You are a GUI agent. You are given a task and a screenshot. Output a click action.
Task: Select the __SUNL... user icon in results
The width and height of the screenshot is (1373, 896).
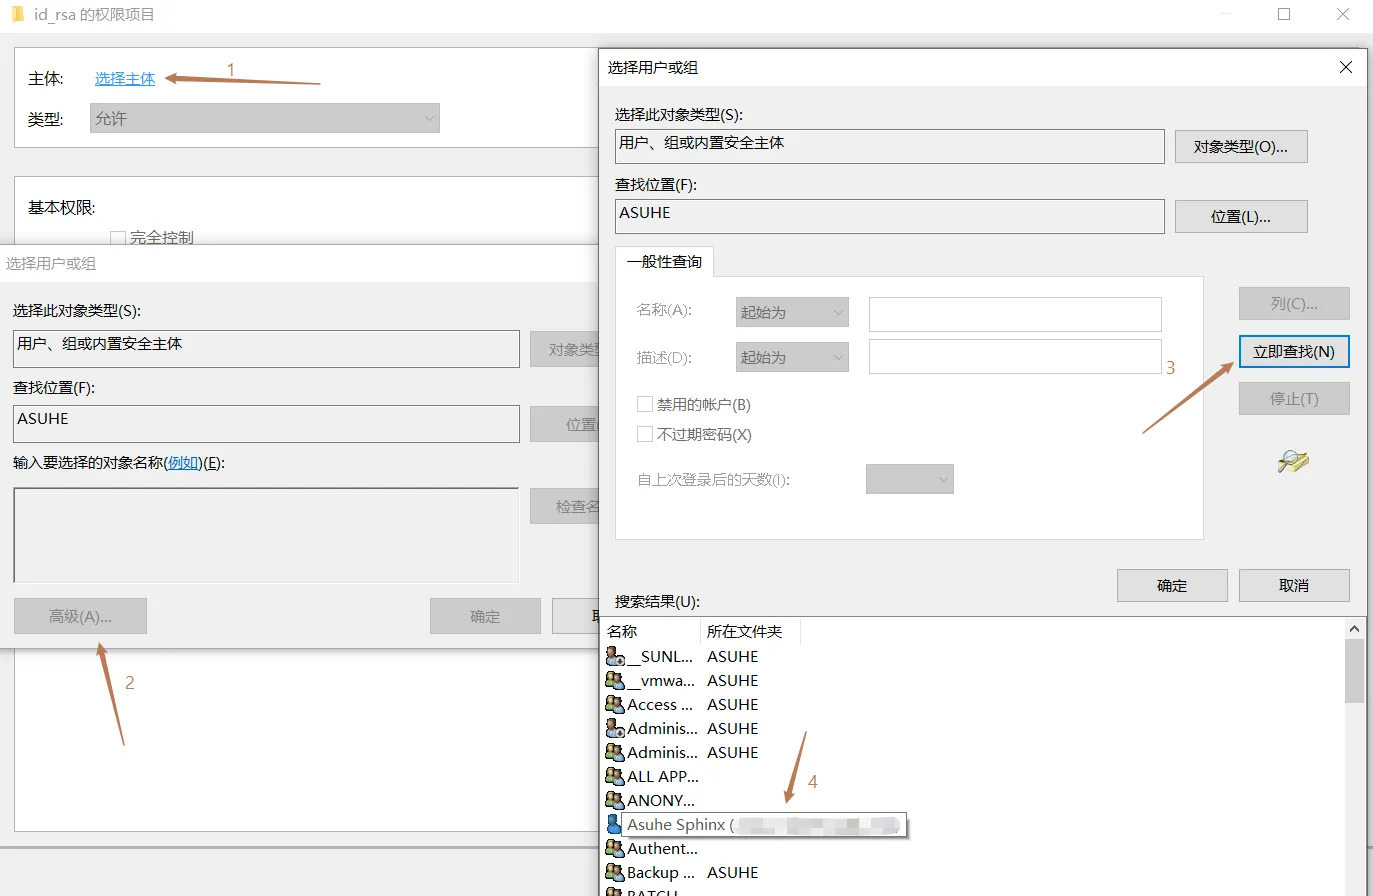click(615, 656)
